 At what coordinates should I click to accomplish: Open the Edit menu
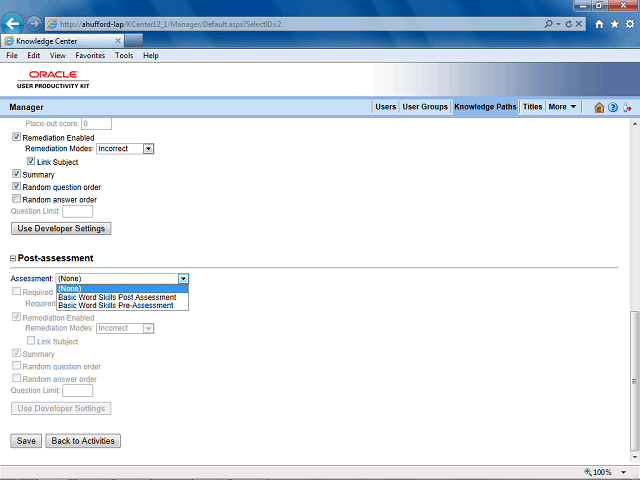click(x=33, y=56)
